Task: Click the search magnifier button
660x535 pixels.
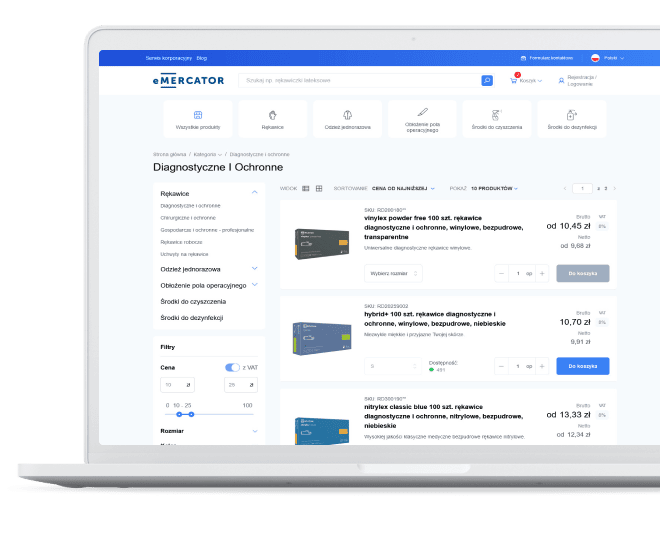Action: (x=487, y=80)
